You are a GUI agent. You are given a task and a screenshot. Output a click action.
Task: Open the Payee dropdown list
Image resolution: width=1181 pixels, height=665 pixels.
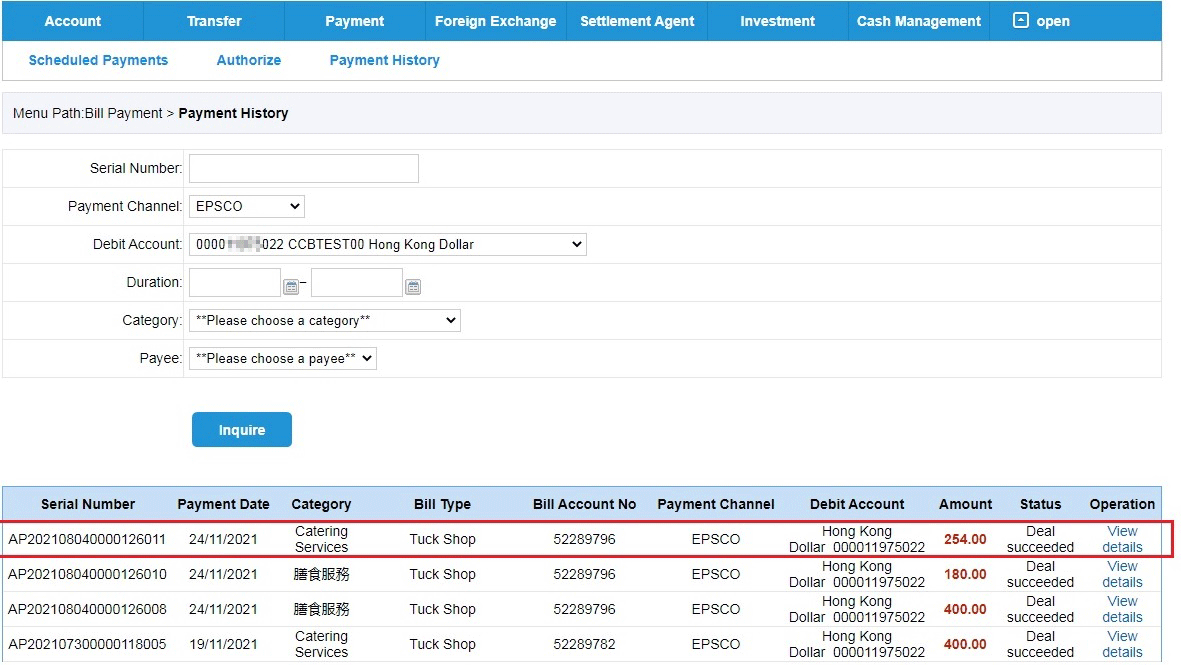coord(282,358)
